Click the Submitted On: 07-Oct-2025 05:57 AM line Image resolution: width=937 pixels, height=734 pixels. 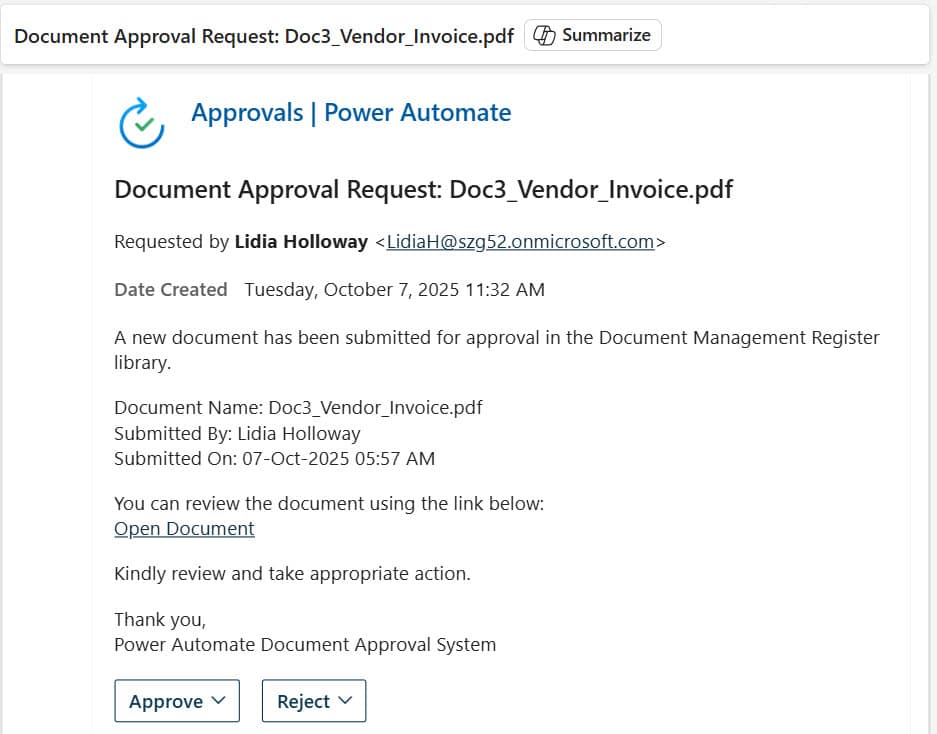click(x=274, y=458)
